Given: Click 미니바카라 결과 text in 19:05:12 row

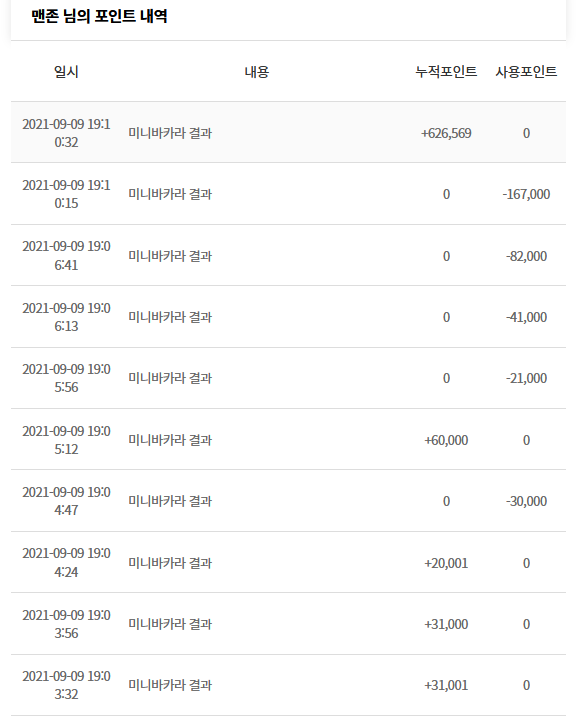Looking at the screenshot, I should [170, 440].
